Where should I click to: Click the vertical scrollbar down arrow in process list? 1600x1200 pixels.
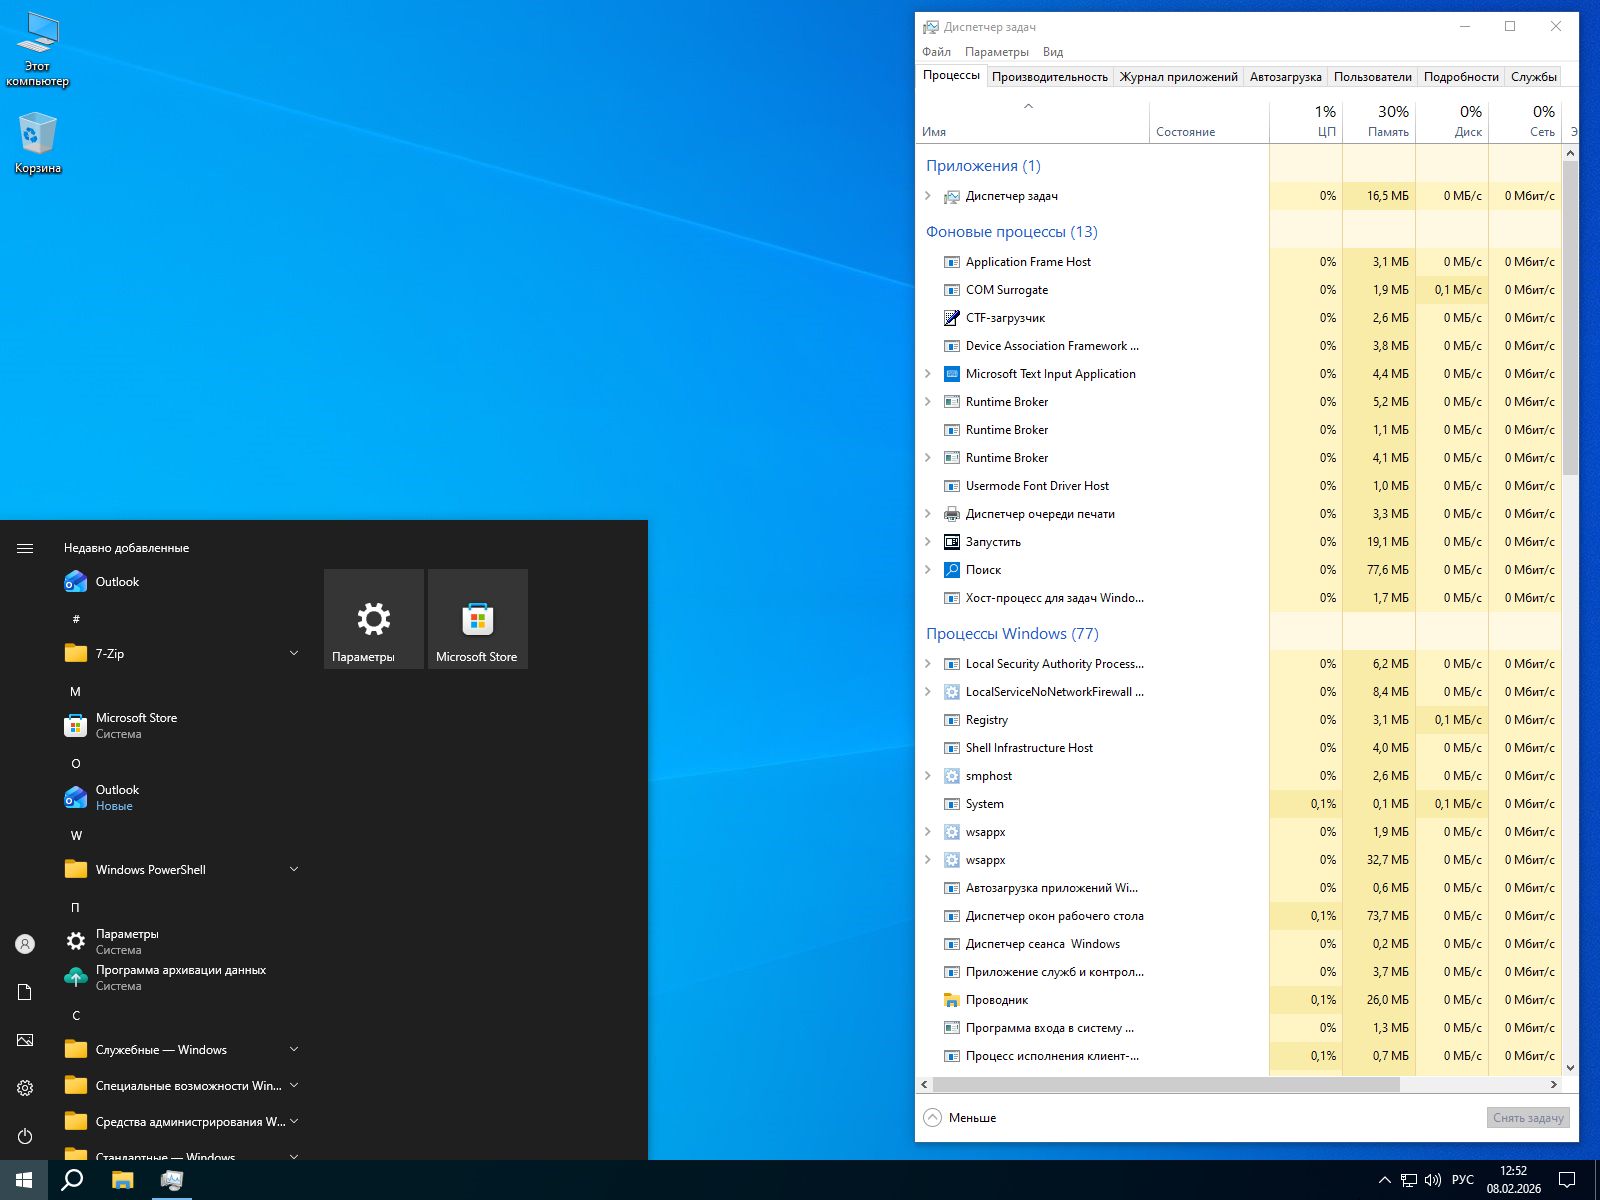1570,1068
